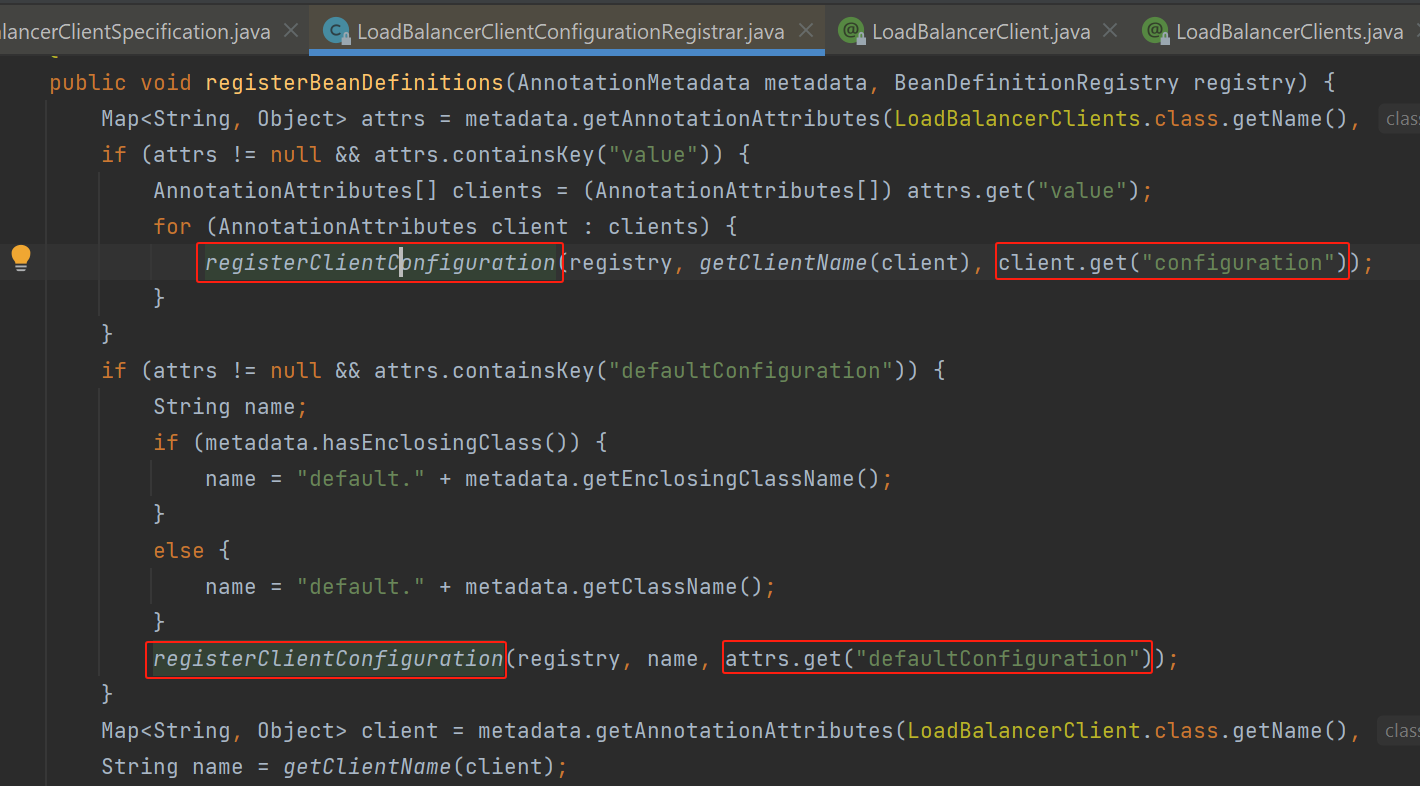Click the for keyword

coord(172,226)
